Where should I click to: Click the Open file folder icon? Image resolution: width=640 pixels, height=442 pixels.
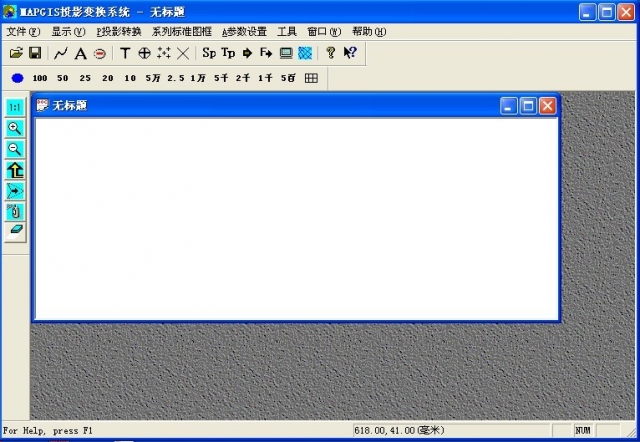tap(16, 52)
